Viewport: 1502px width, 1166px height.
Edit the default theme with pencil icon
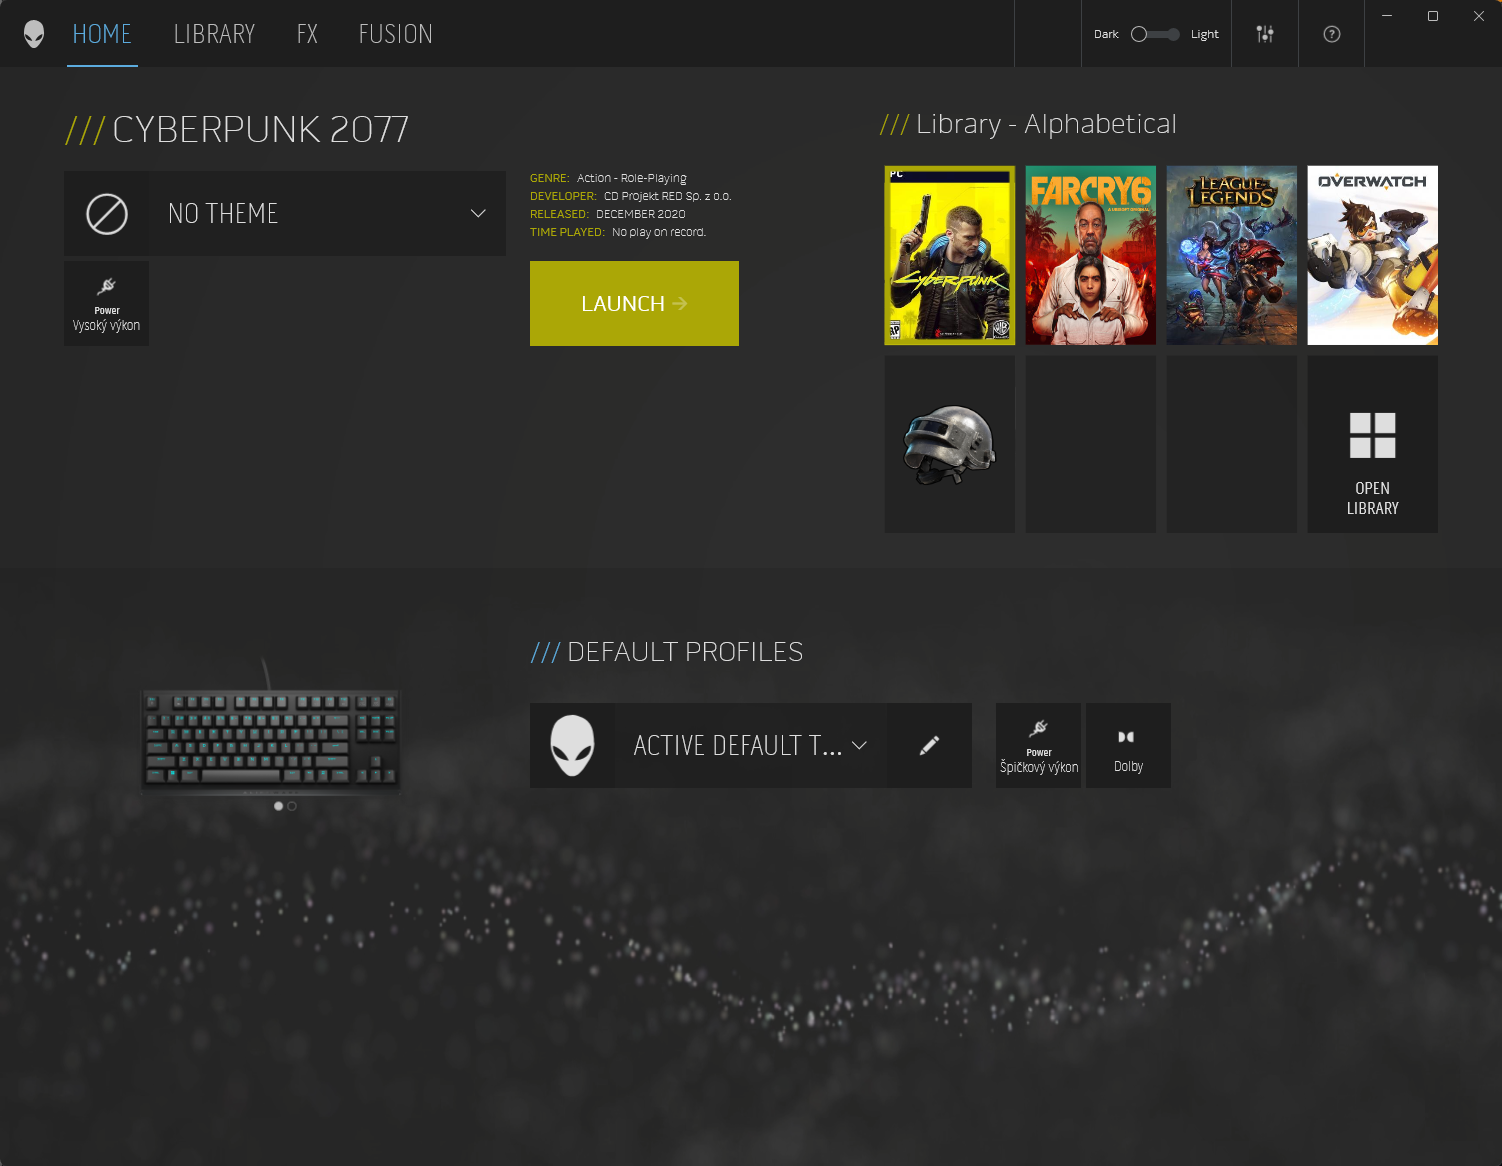coord(929,745)
